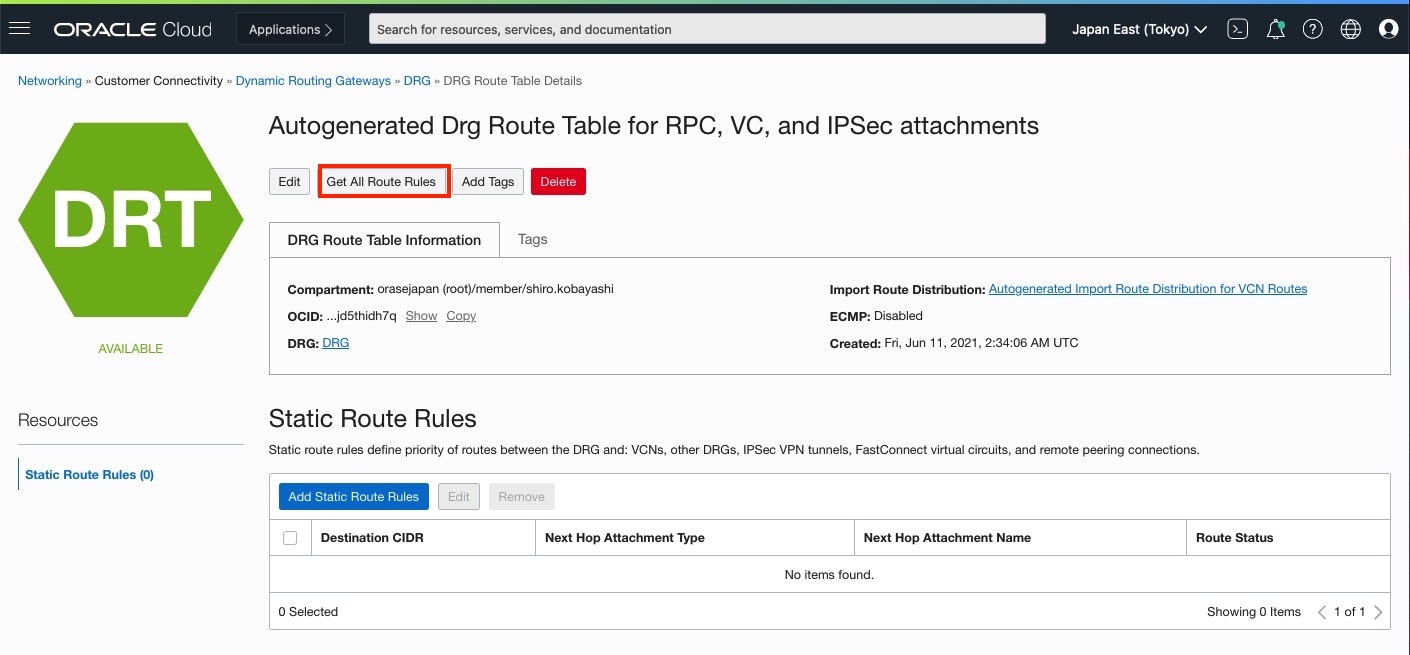Go to previous page arrow in pagination
Screen dimensions: 1410x655
(1322, 612)
